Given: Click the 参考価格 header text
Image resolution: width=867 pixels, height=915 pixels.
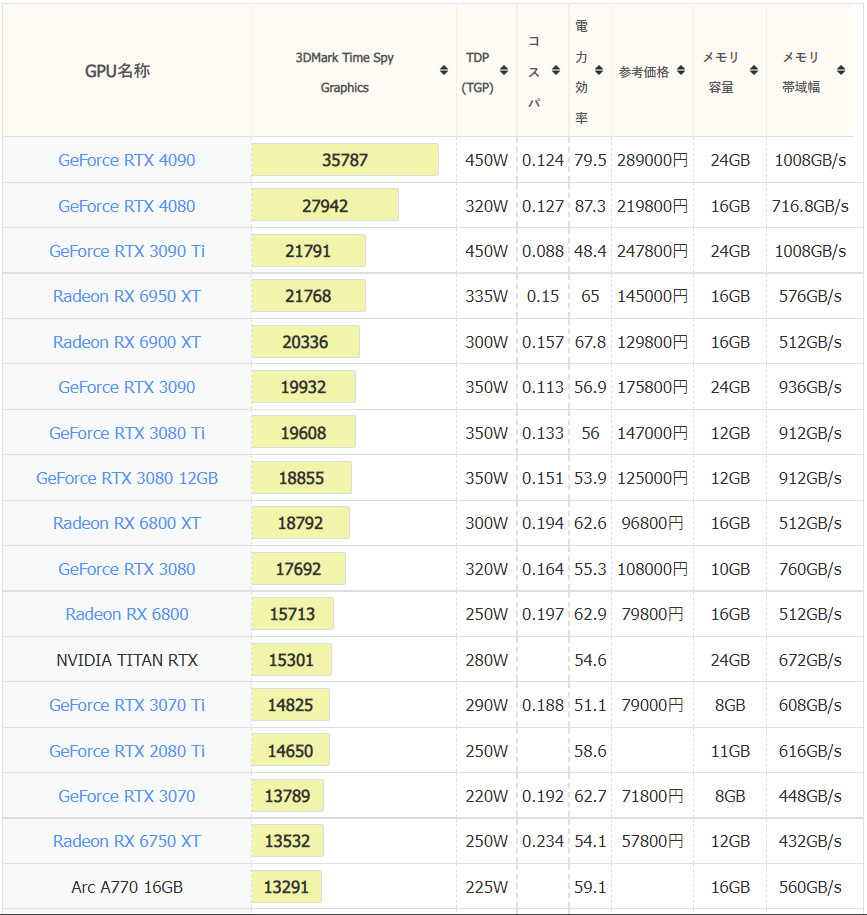Looking at the screenshot, I should tap(644, 72).
